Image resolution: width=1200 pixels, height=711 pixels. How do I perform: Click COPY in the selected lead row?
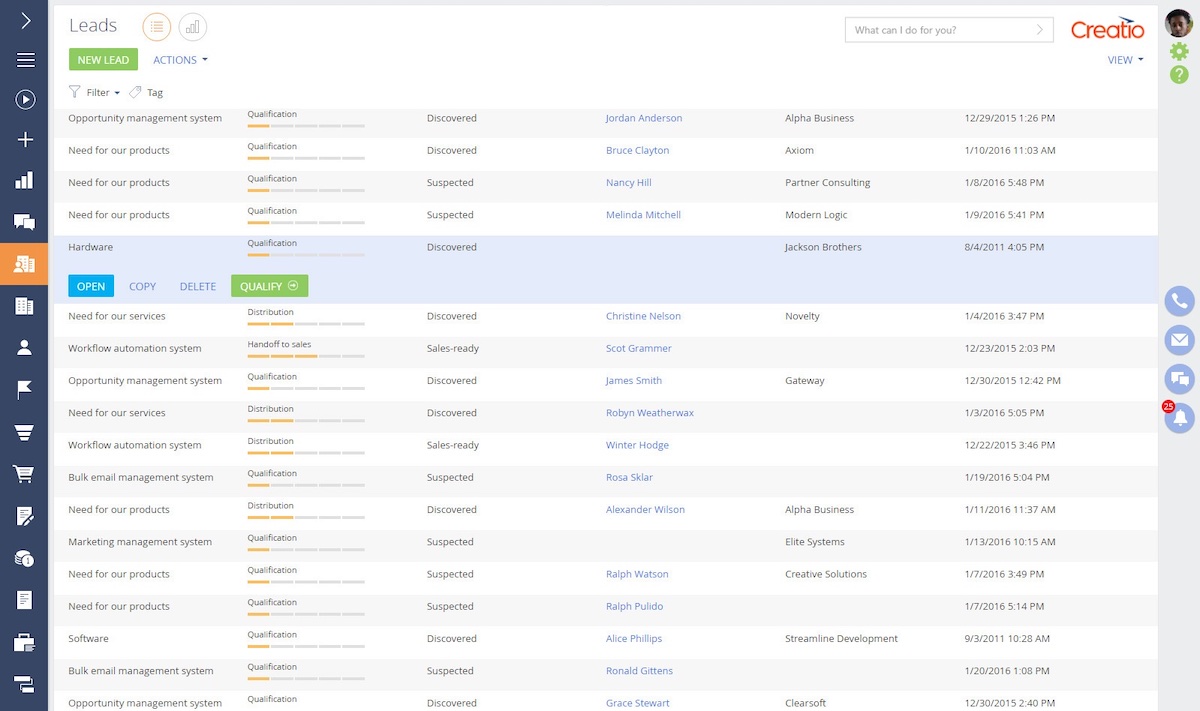pyautogui.click(x=143, y=286)
